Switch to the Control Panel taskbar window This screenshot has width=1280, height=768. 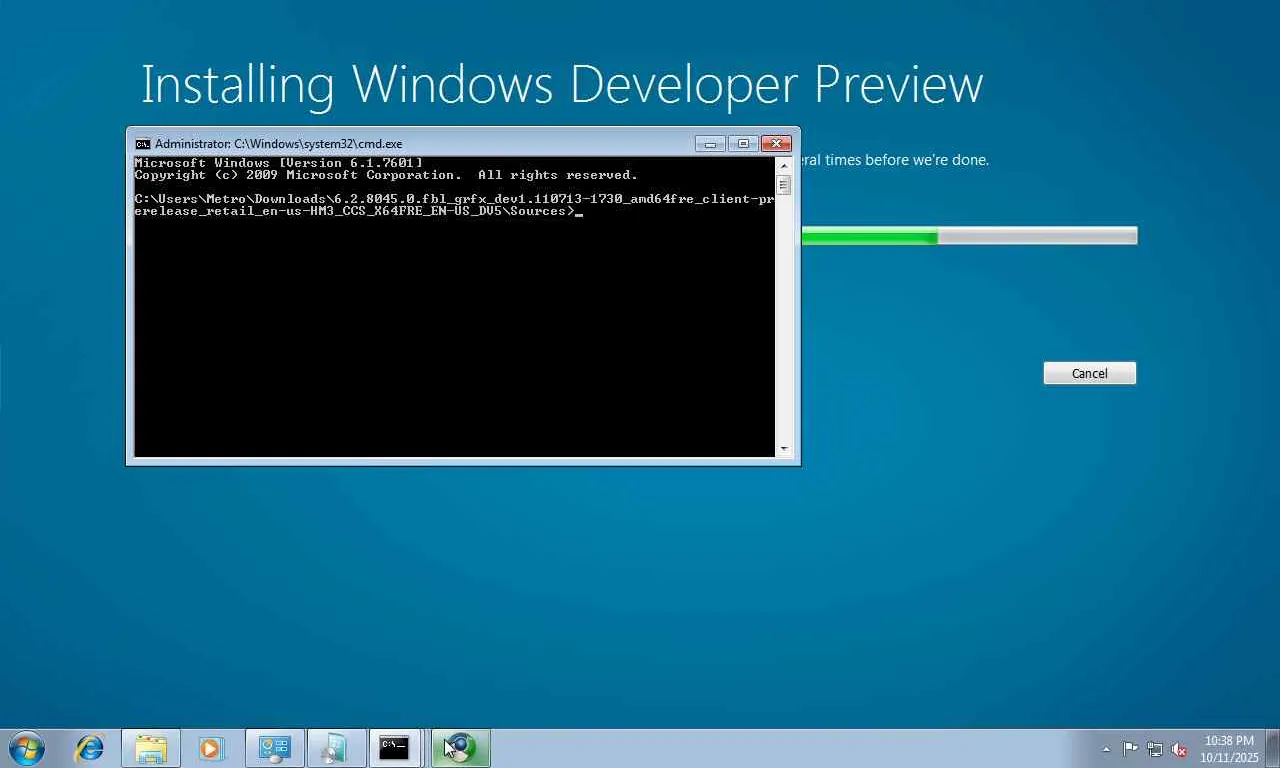[x=274, y=748]
